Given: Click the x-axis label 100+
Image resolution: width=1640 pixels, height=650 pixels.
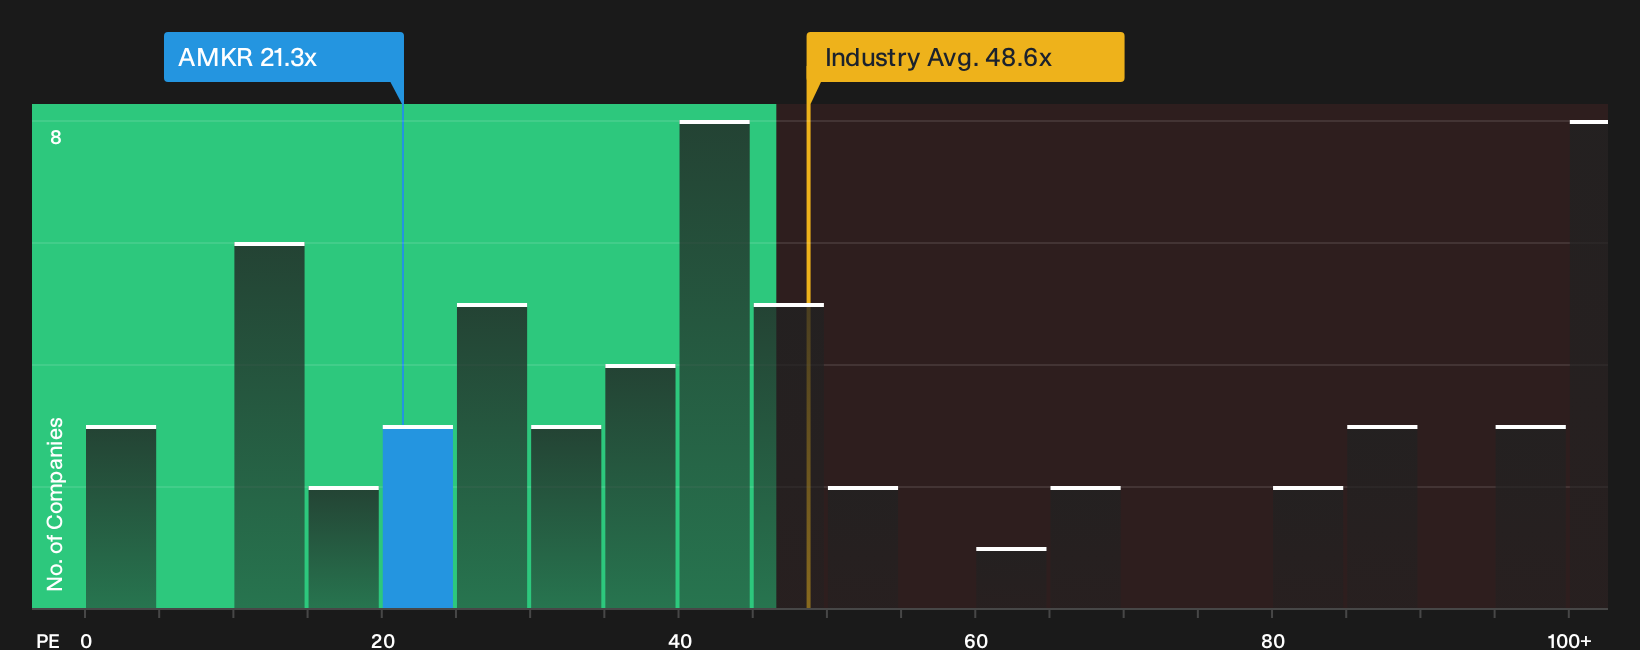Looking at the screenshot, I should click(1569, 640).
